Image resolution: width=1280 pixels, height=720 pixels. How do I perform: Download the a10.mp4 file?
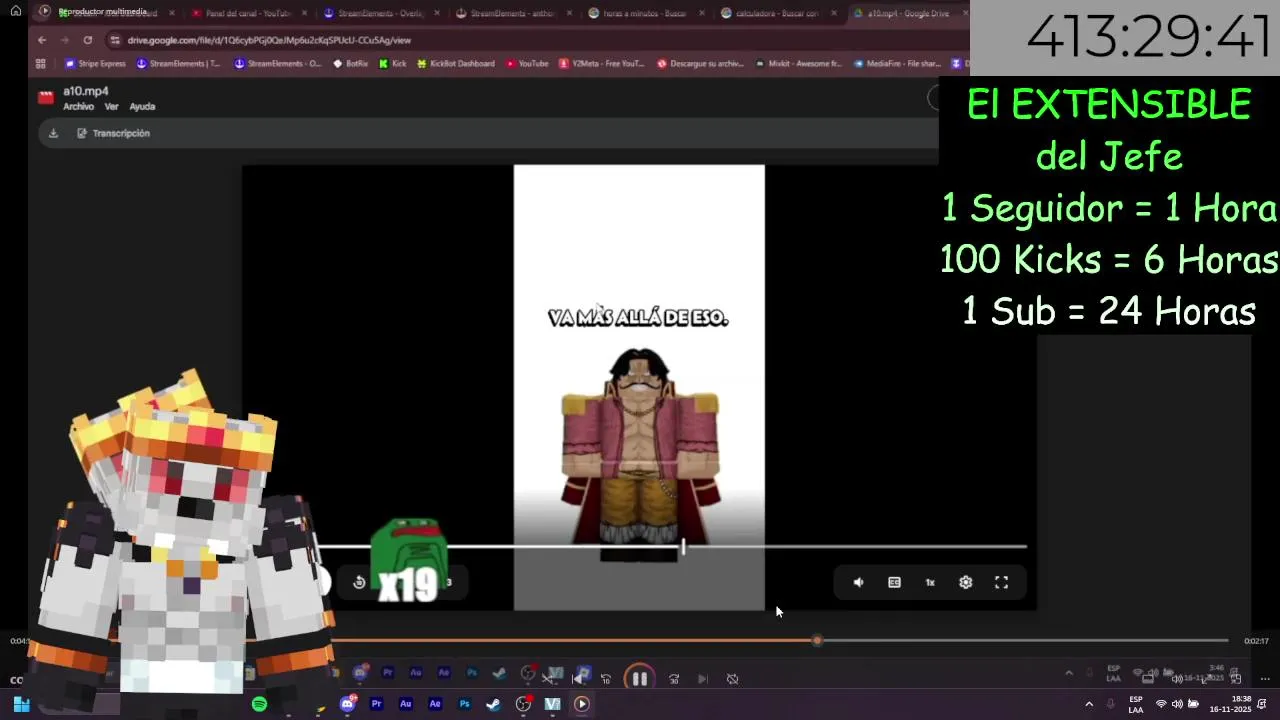[x=53, y=133]
